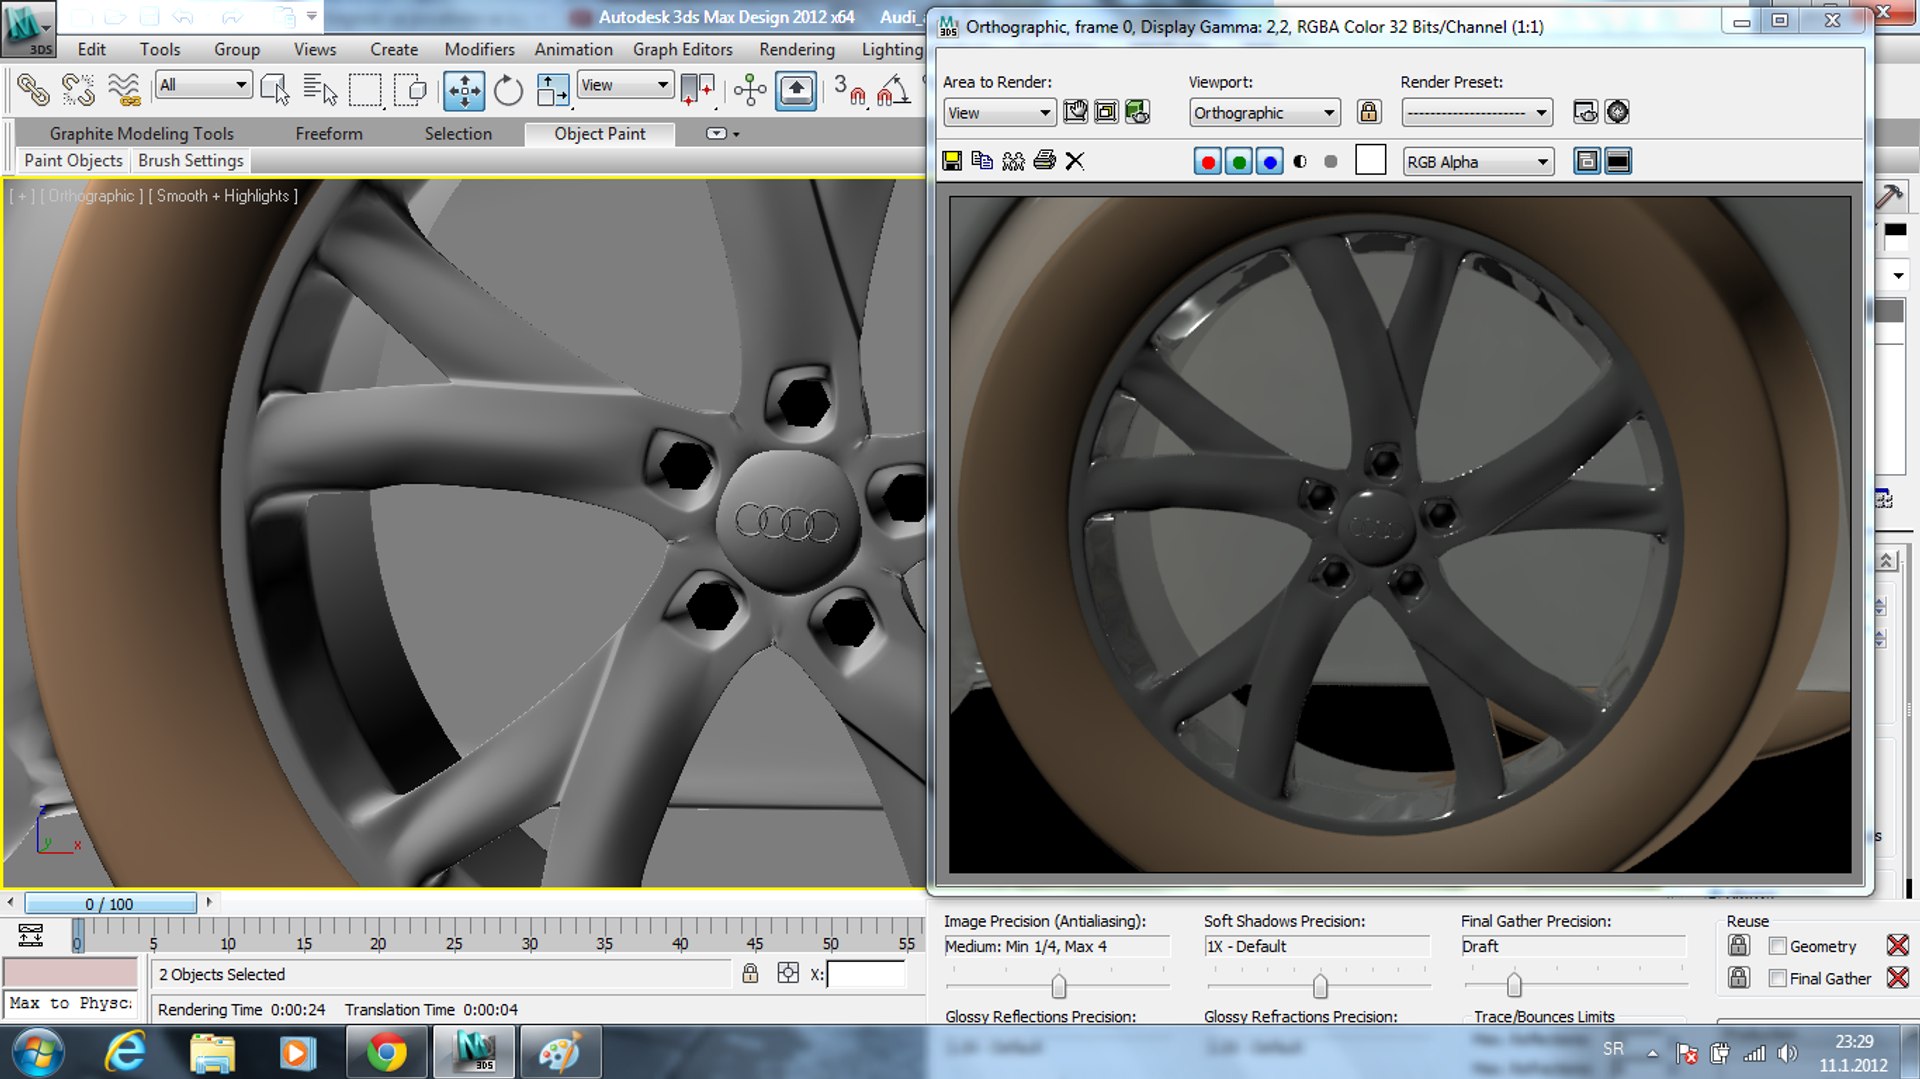Open the Render Preset dropdown
The image size is (1920, 1079).
[x=1477, y=113]
